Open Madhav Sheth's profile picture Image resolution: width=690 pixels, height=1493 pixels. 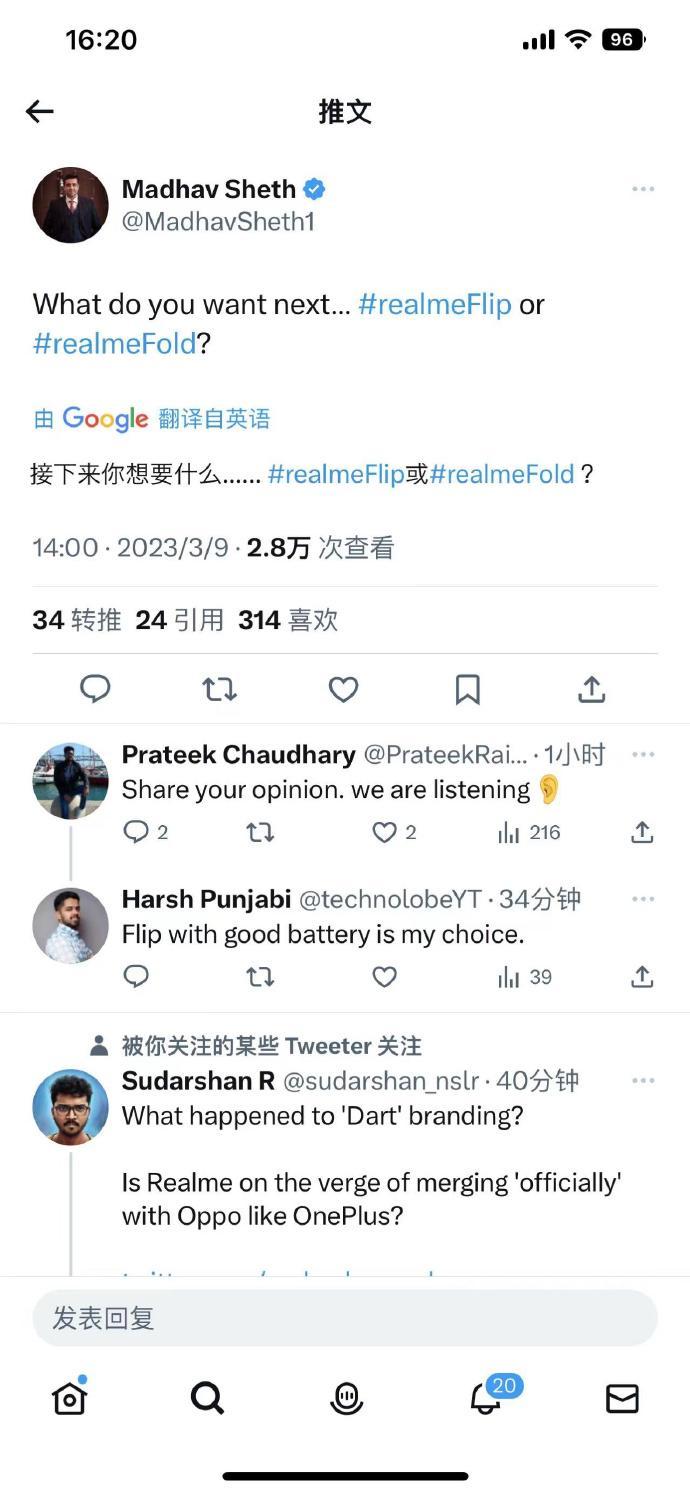point(70,205)
